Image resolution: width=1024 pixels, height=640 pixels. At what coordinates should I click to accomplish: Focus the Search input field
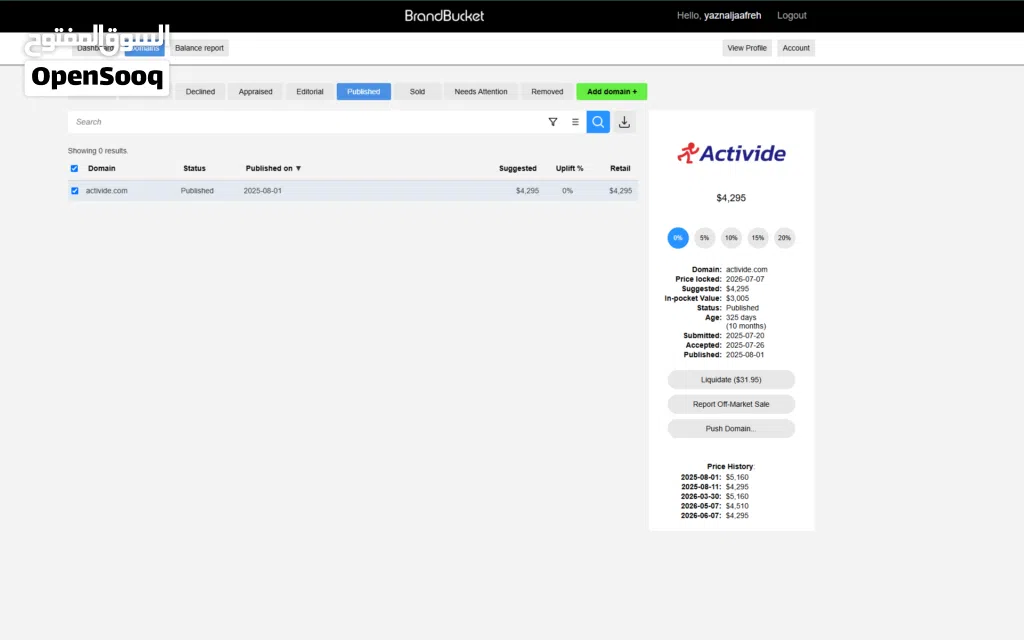coord(307,122)
